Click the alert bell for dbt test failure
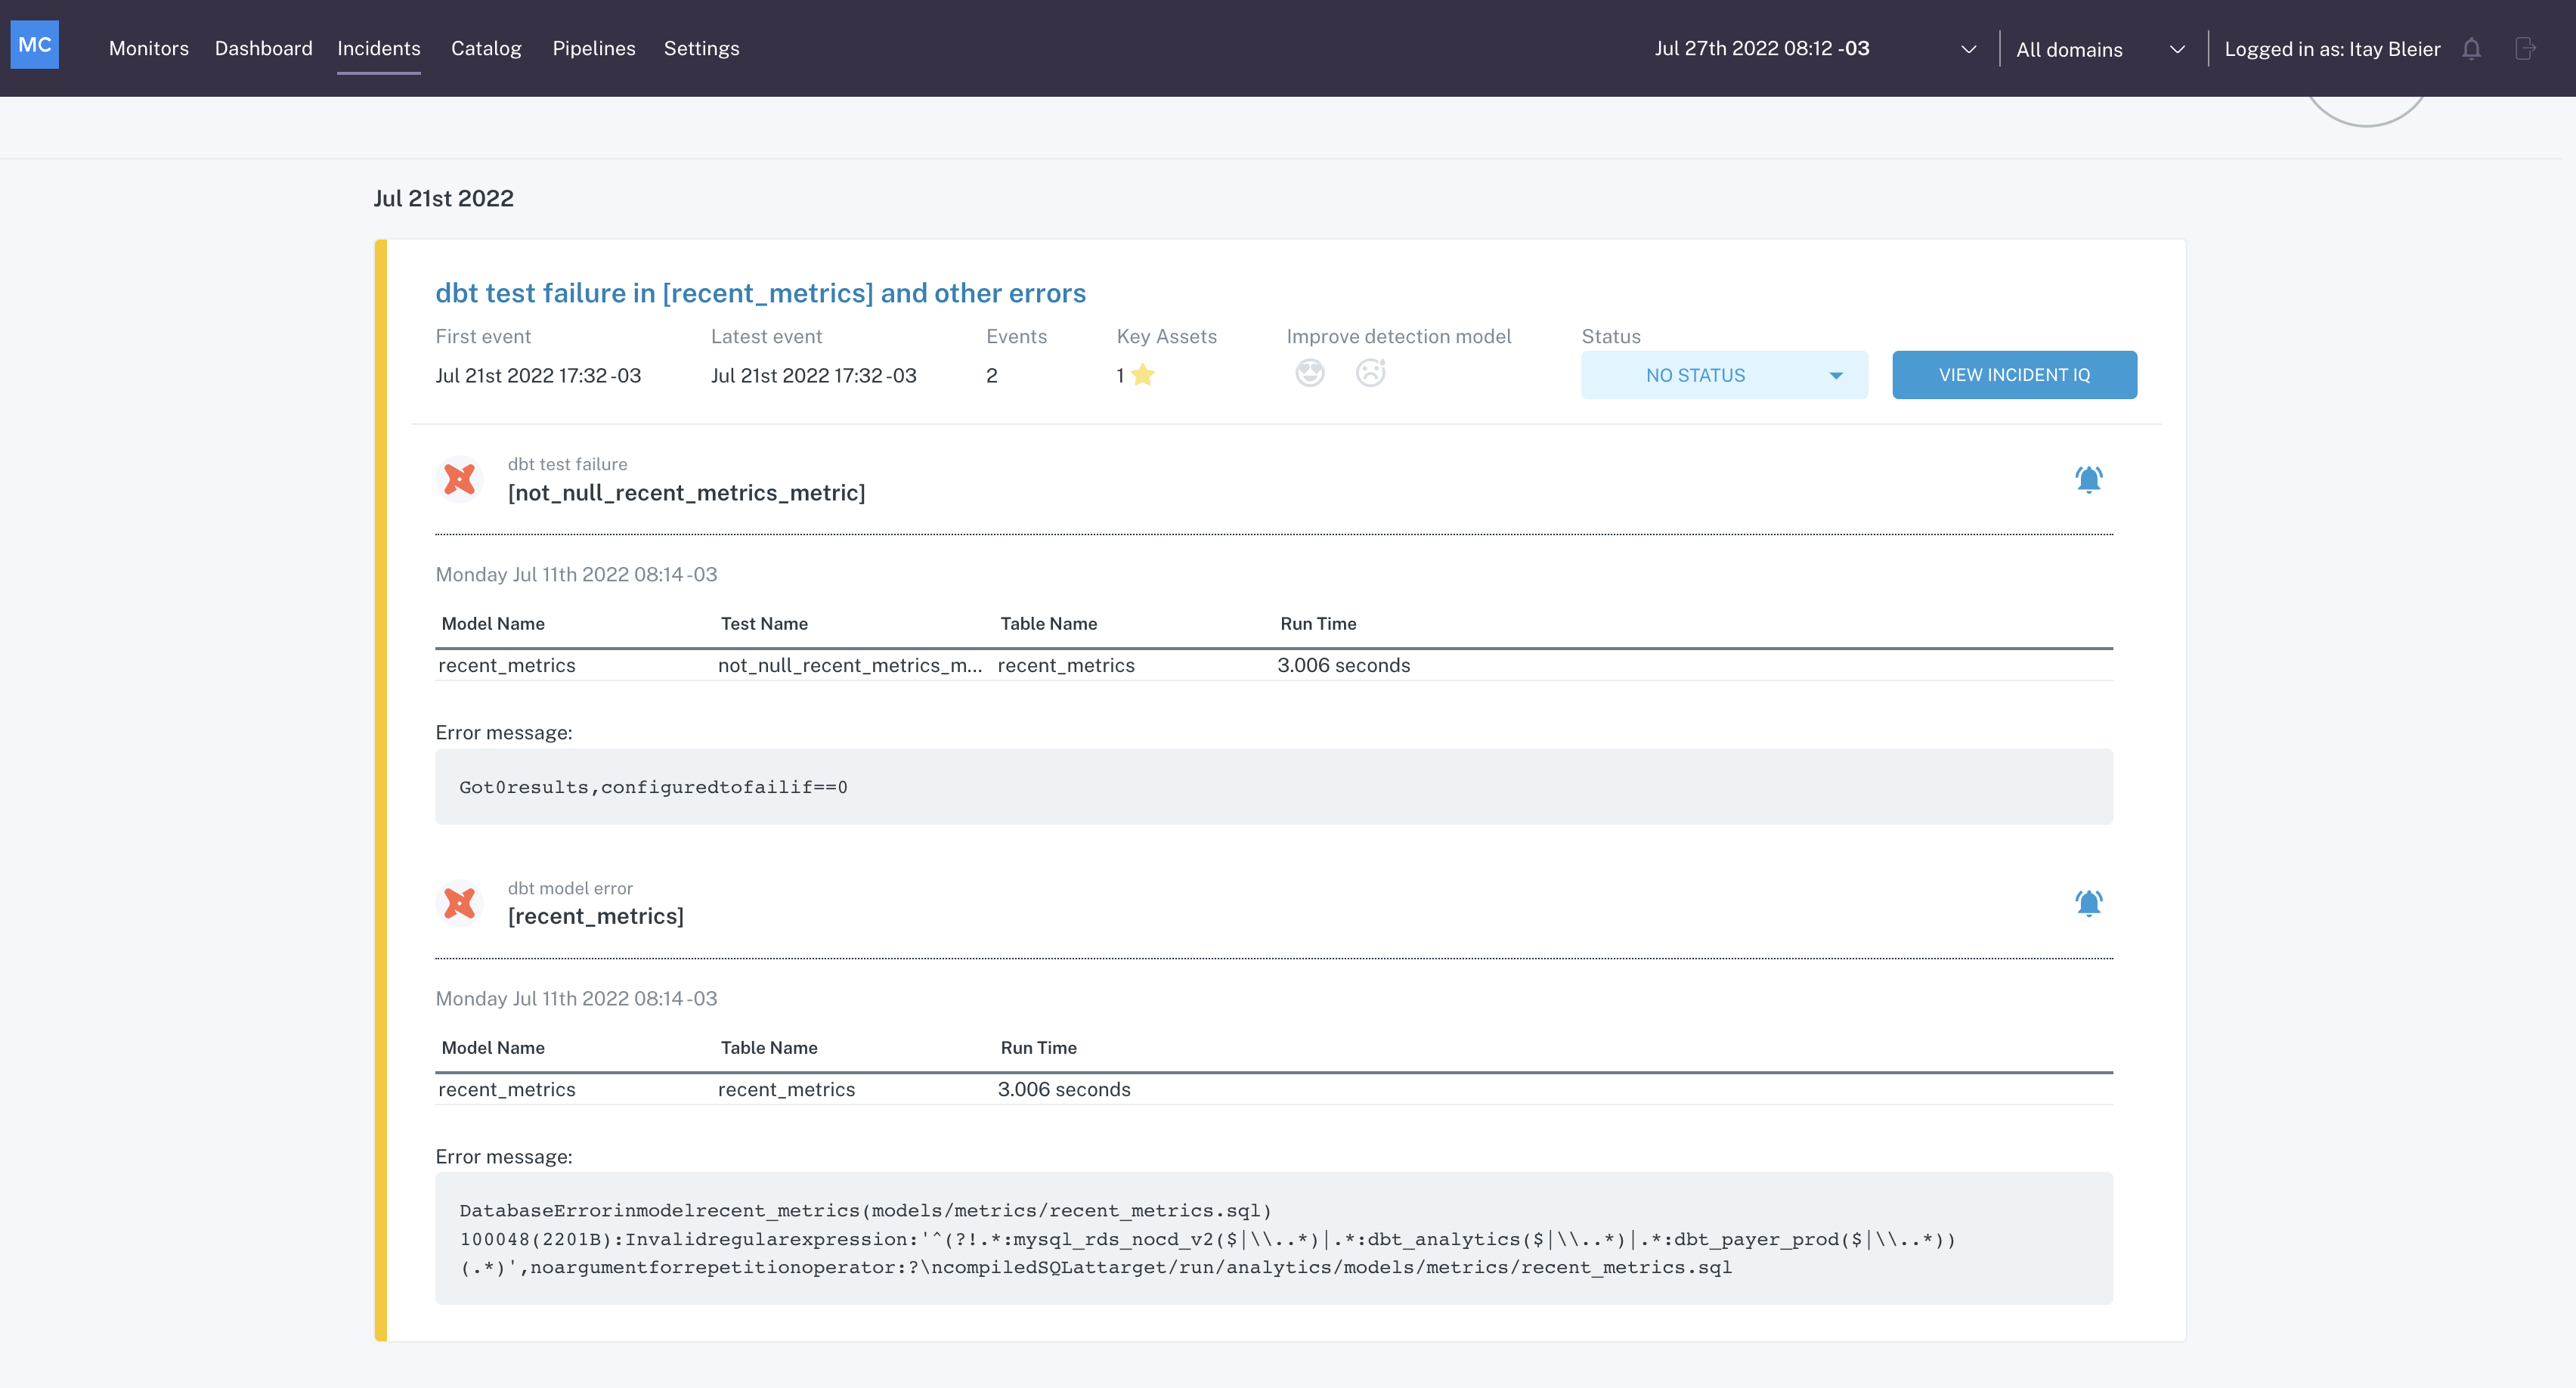Screen dimensions: 2576x1388 coord(2089,479)
